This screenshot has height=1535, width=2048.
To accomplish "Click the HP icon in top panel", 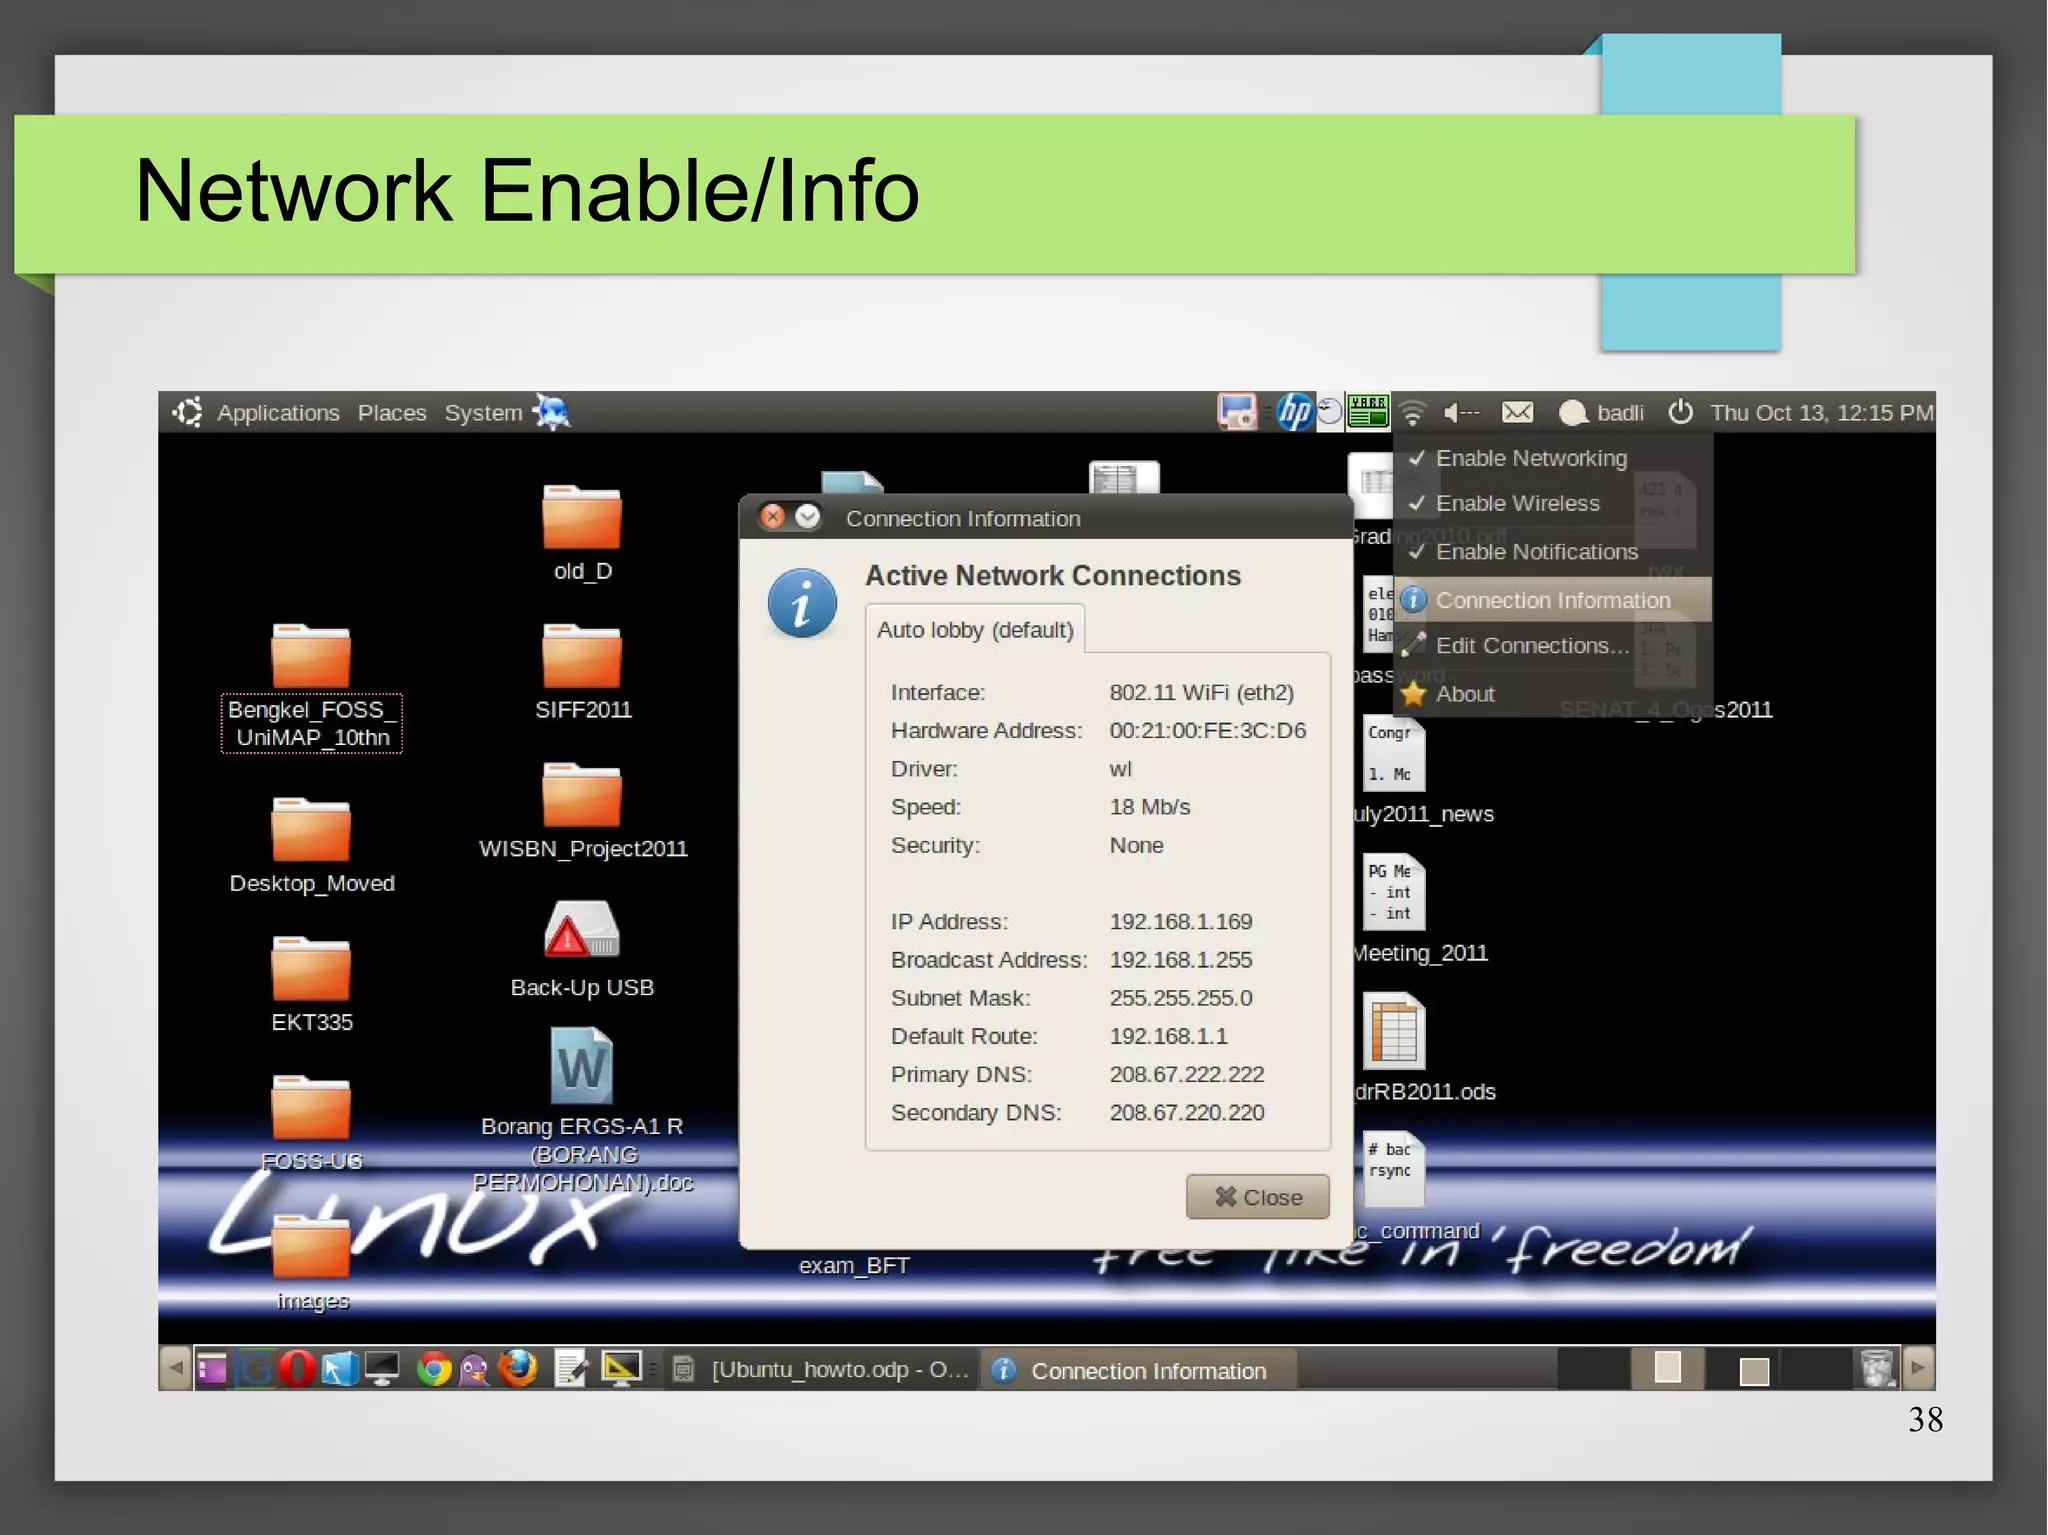I will (1294, 412).
